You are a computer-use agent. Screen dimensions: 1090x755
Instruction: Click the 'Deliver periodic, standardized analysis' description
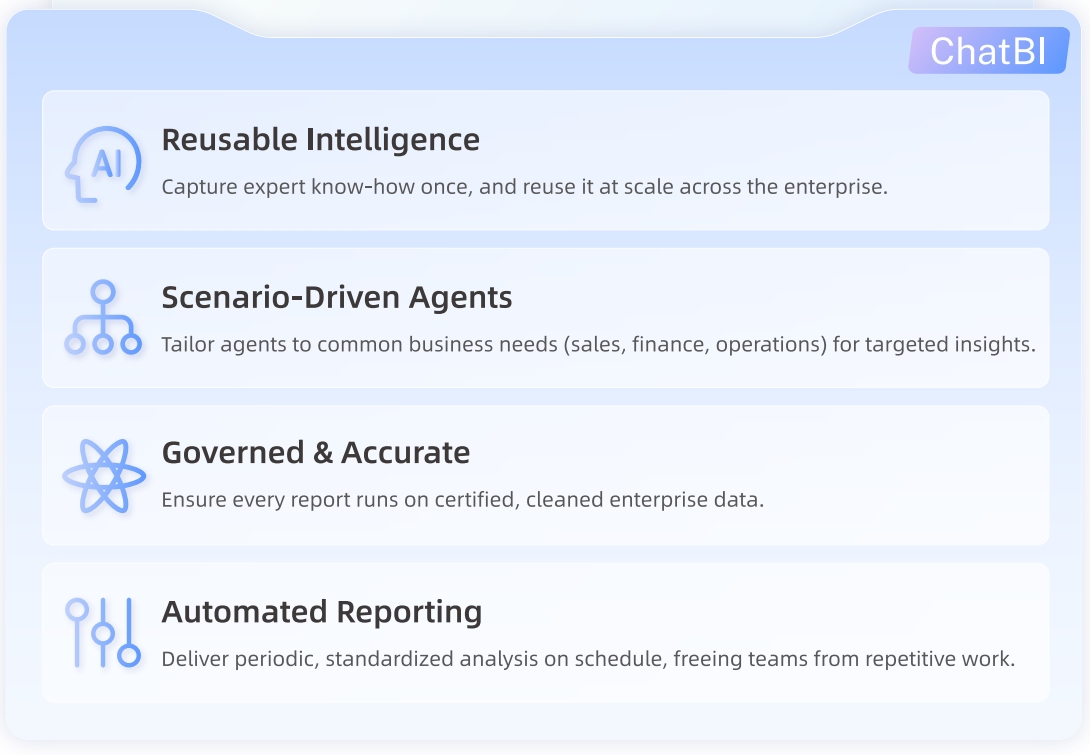tap(588, 658)
